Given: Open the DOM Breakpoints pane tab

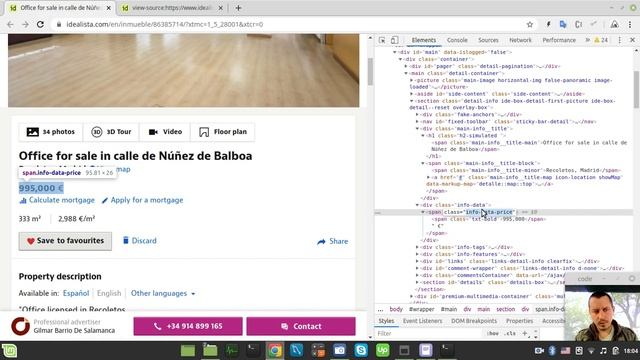Looking at the screenshot, I should click(x=474, y=321).
